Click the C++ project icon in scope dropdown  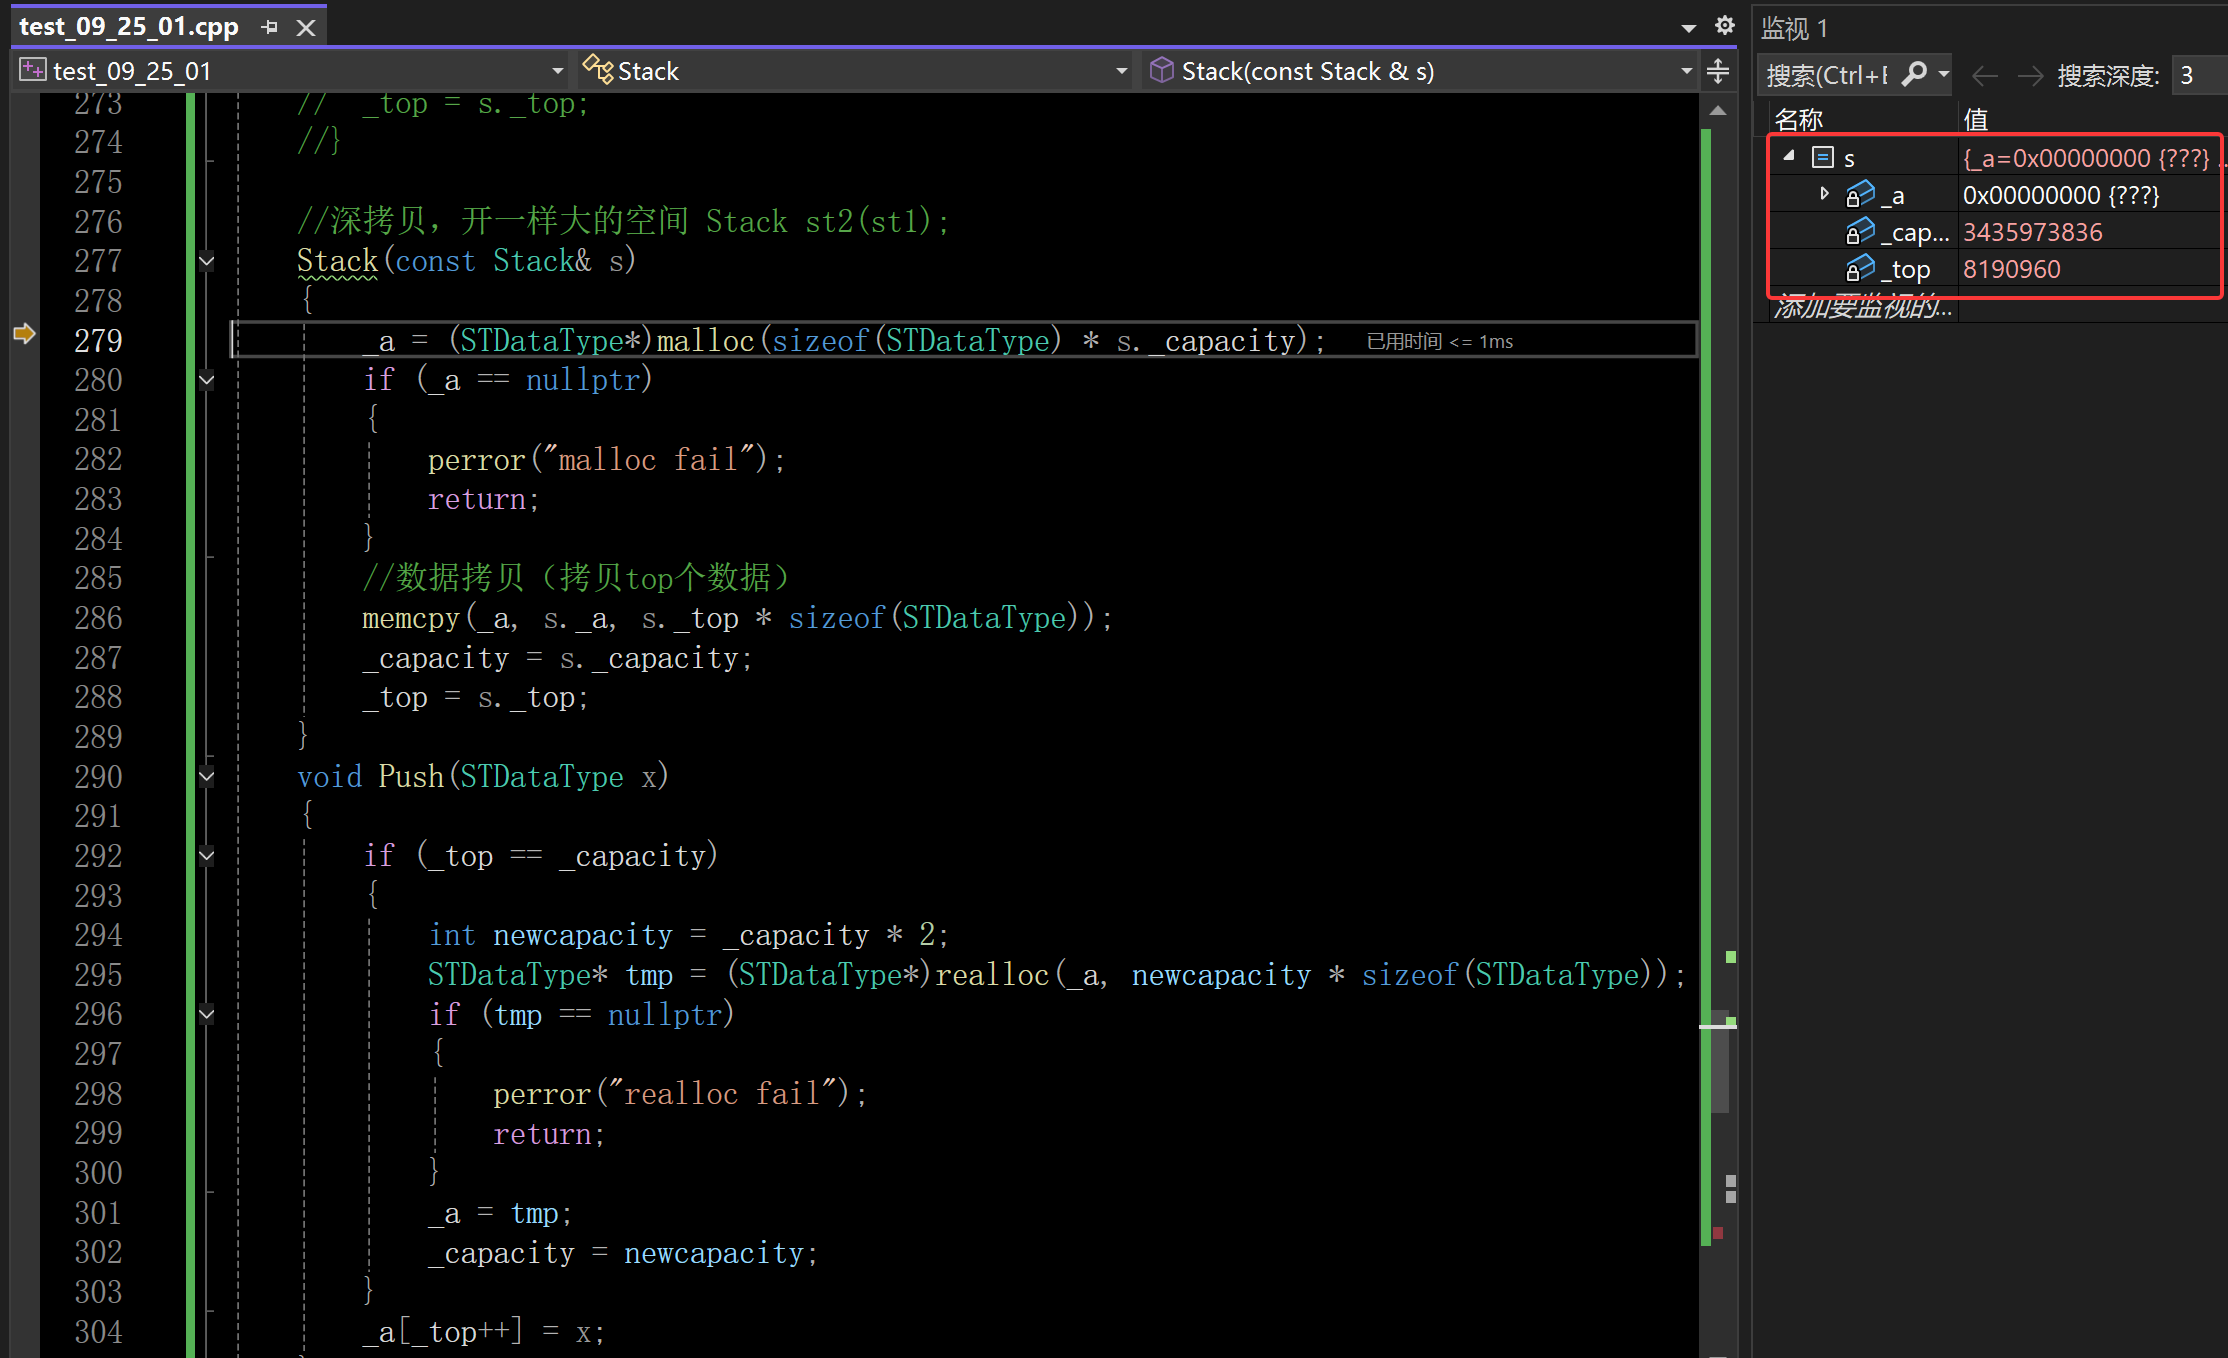coord(33,70)
